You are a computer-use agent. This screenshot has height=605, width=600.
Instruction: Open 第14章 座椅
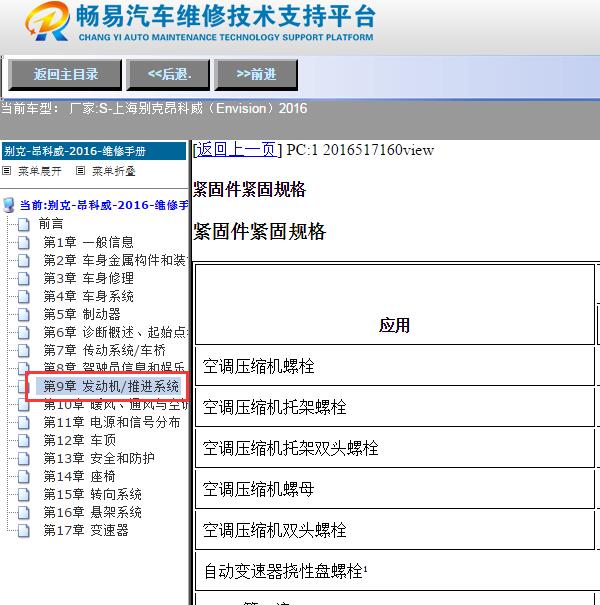point(79,476)
